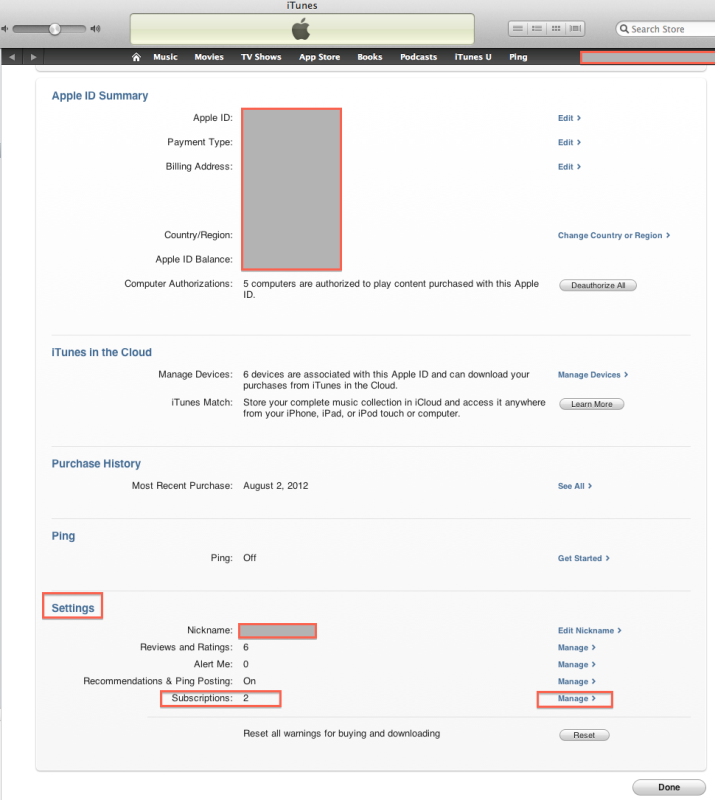Switch to grid view
Screen dimensions: 715x800
[556, 29]
